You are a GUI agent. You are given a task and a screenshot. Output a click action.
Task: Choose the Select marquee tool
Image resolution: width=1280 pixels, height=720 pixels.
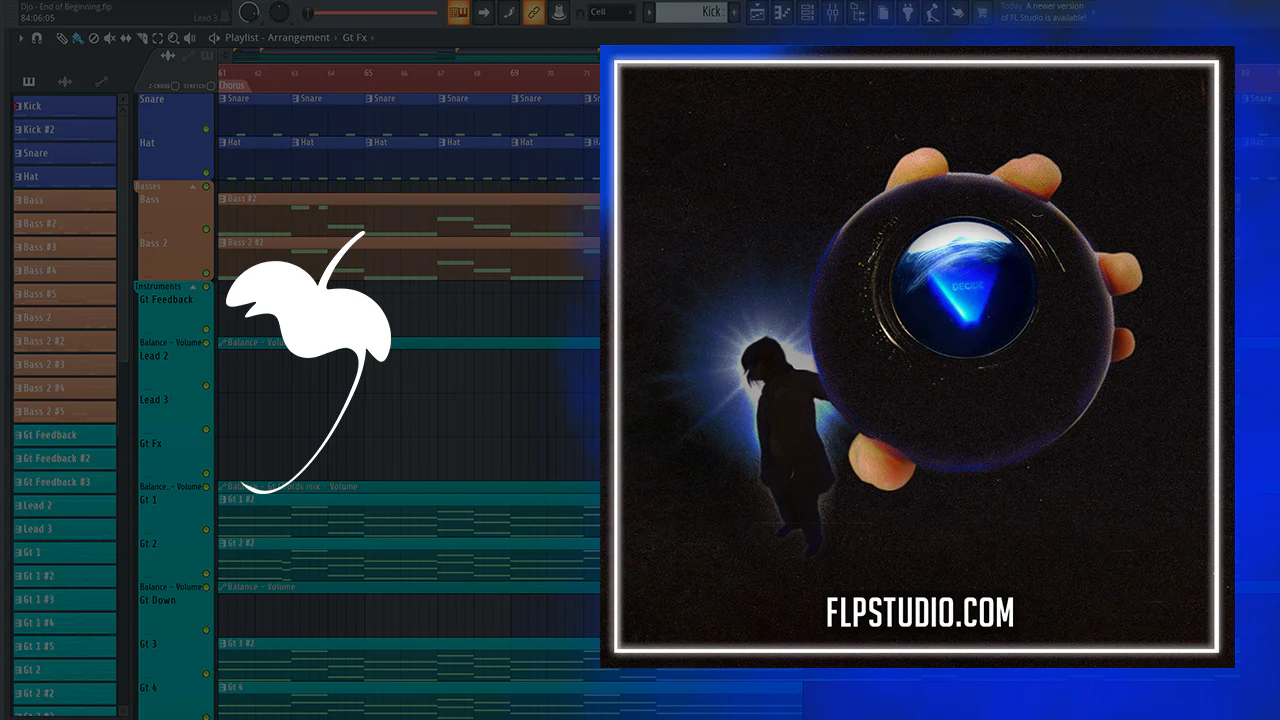pos(157,38)
